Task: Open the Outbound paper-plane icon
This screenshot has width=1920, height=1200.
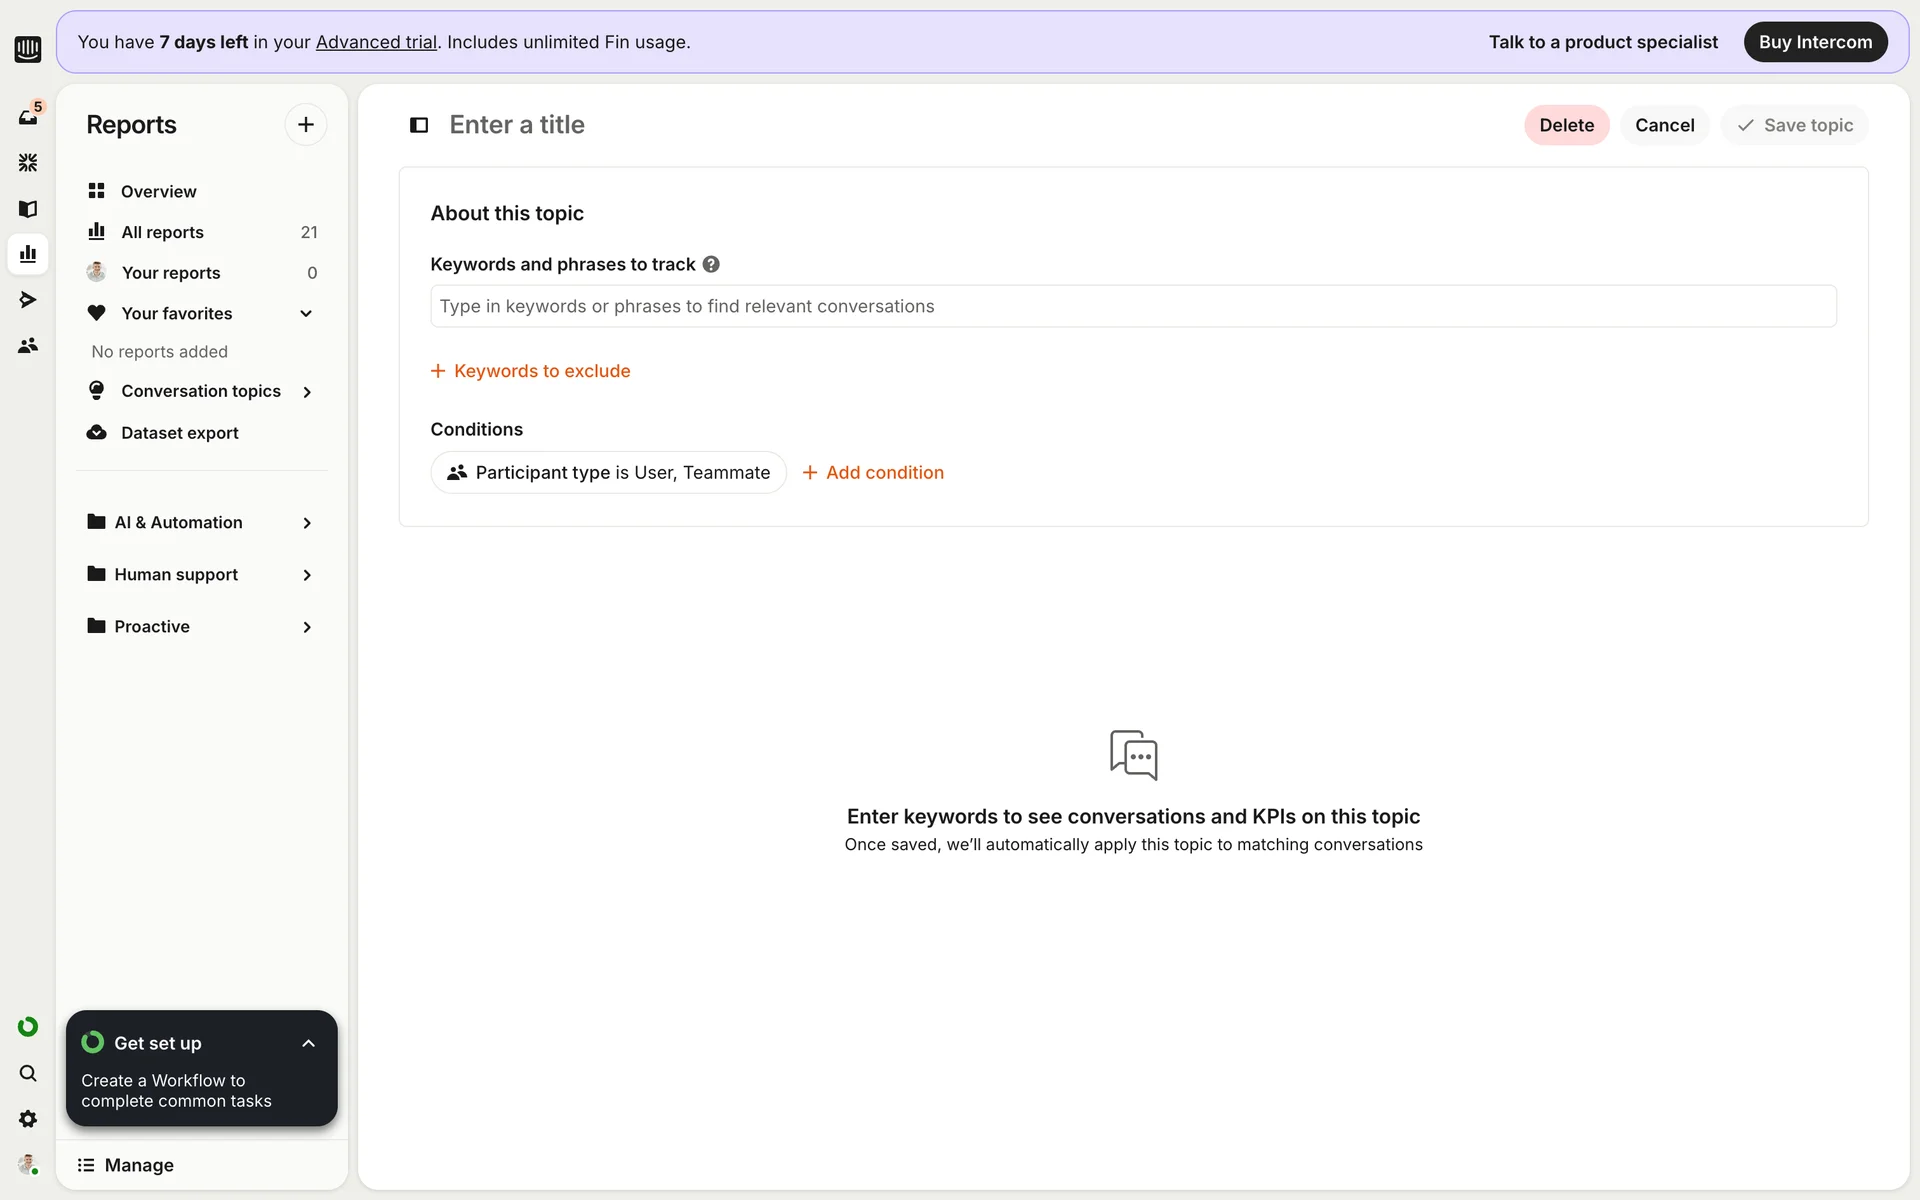Action: tap(28, 299)
